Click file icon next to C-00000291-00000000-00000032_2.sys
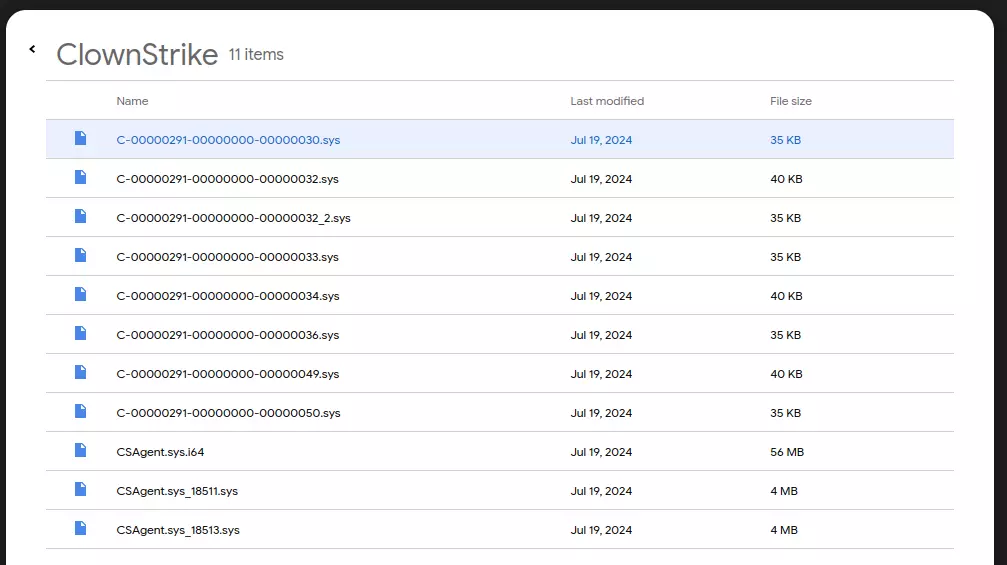The width and height of the screenshot is (1007, 565). point(81,217)
